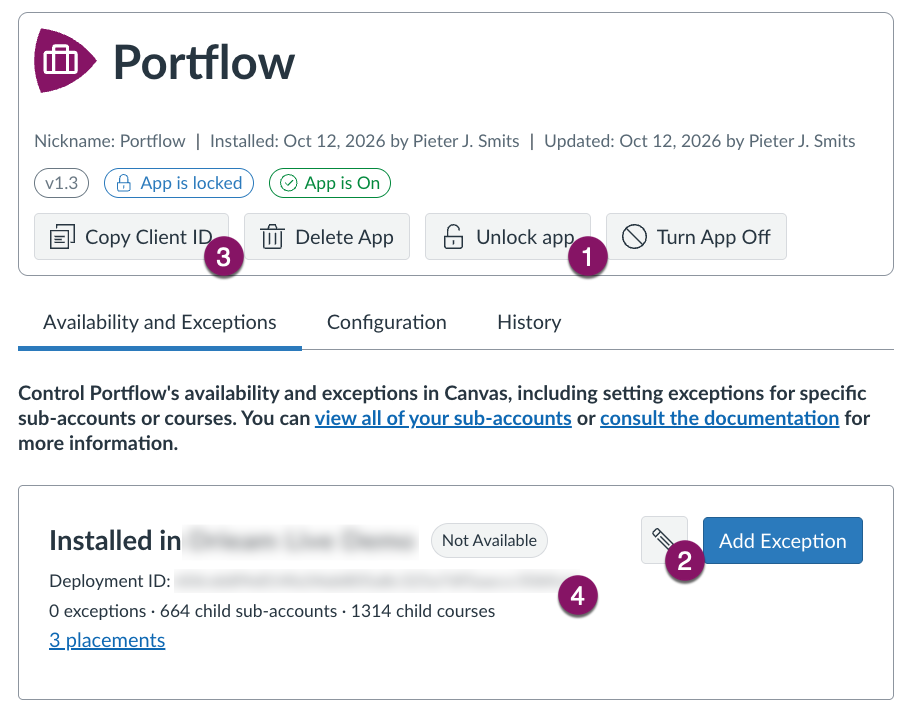
Task: Open 'view all of your sub-accounts' link
Action: [x=443, y=418]
